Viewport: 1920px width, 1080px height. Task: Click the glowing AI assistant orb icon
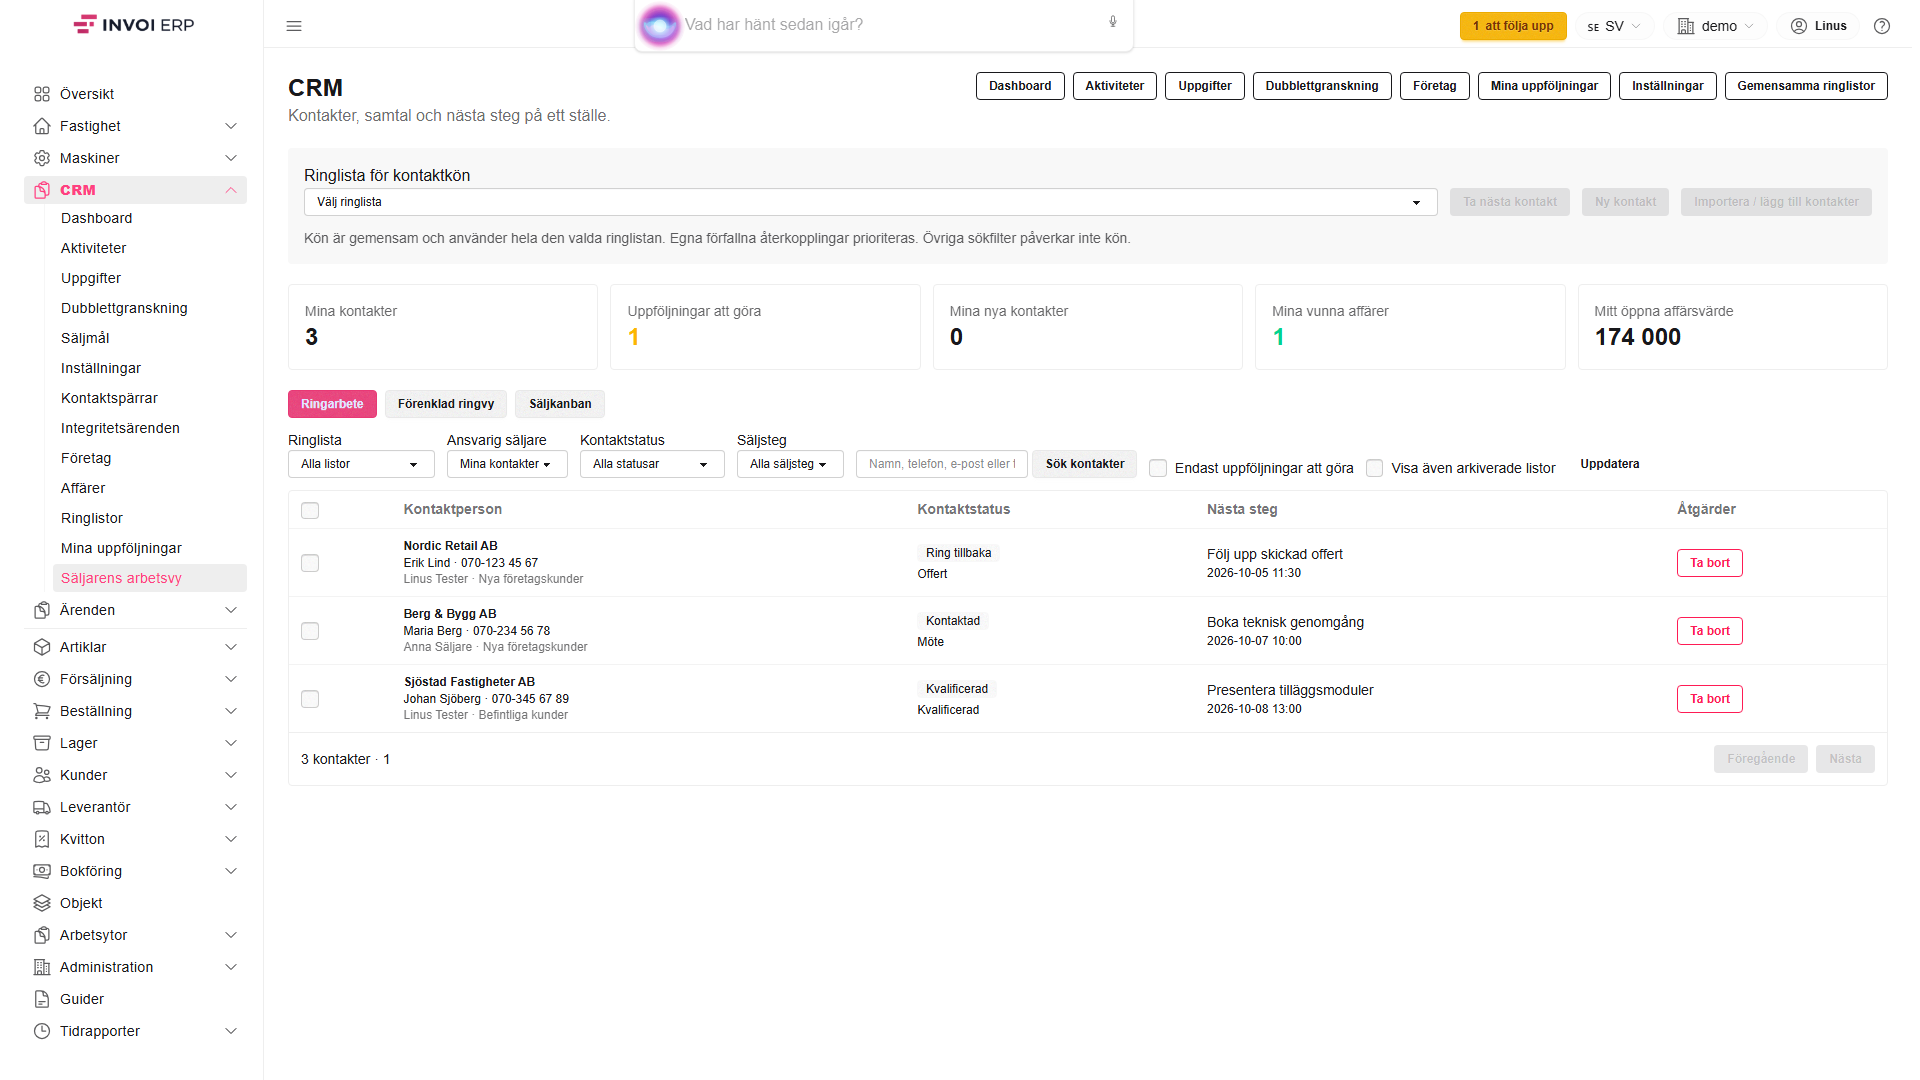coord(659,25)
